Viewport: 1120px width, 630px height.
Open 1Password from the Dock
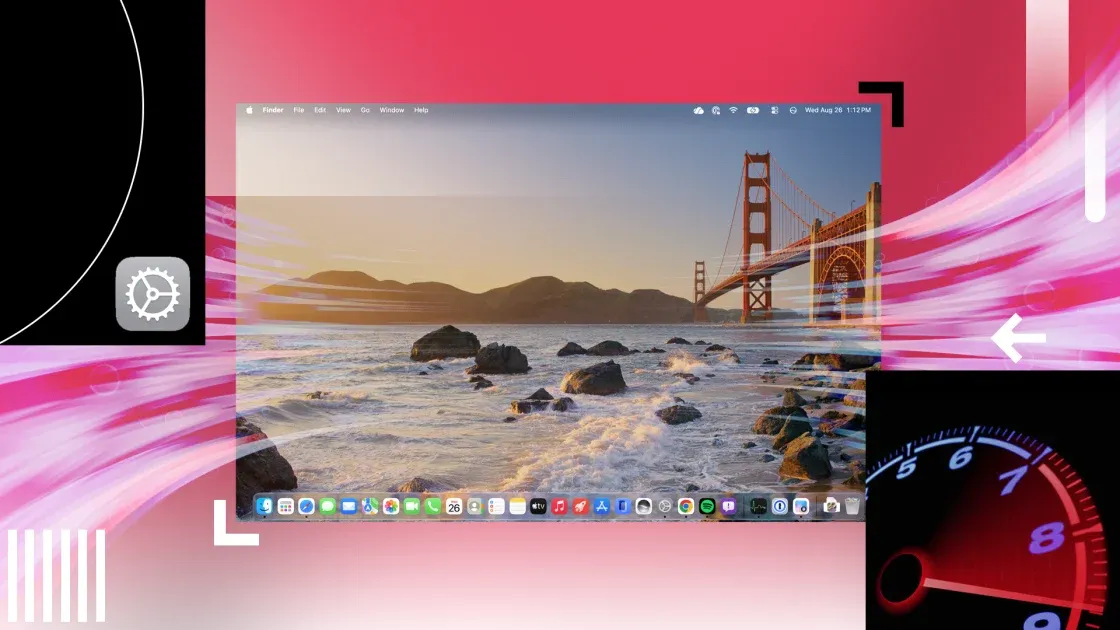[779, 506]
